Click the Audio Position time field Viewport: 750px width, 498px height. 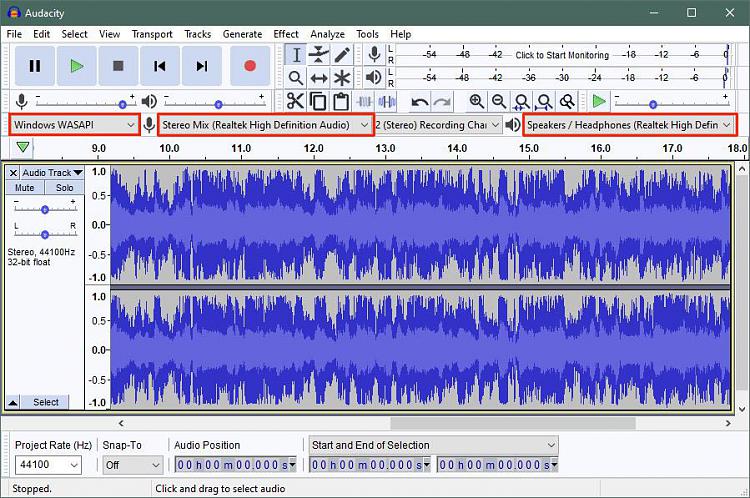point(235,465)
